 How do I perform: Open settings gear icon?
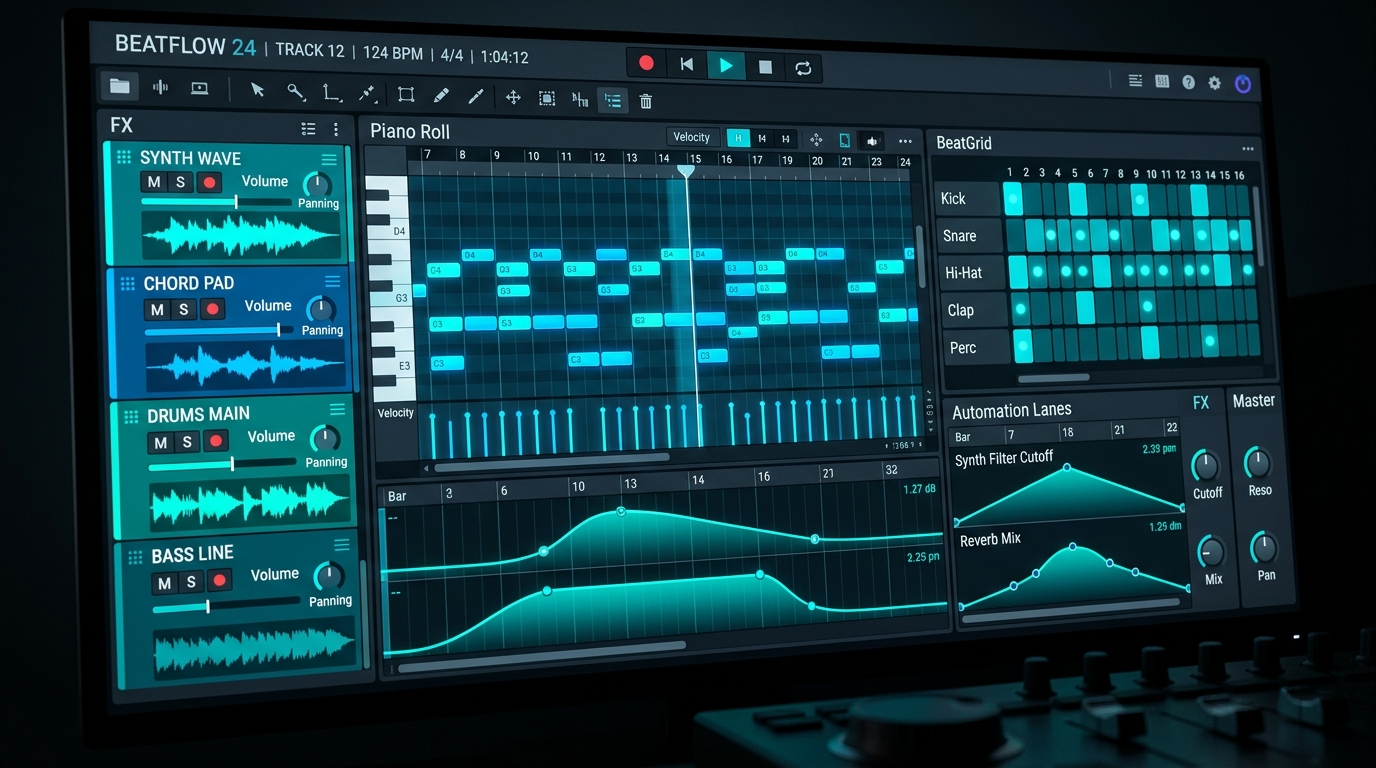click(1214, 83)
